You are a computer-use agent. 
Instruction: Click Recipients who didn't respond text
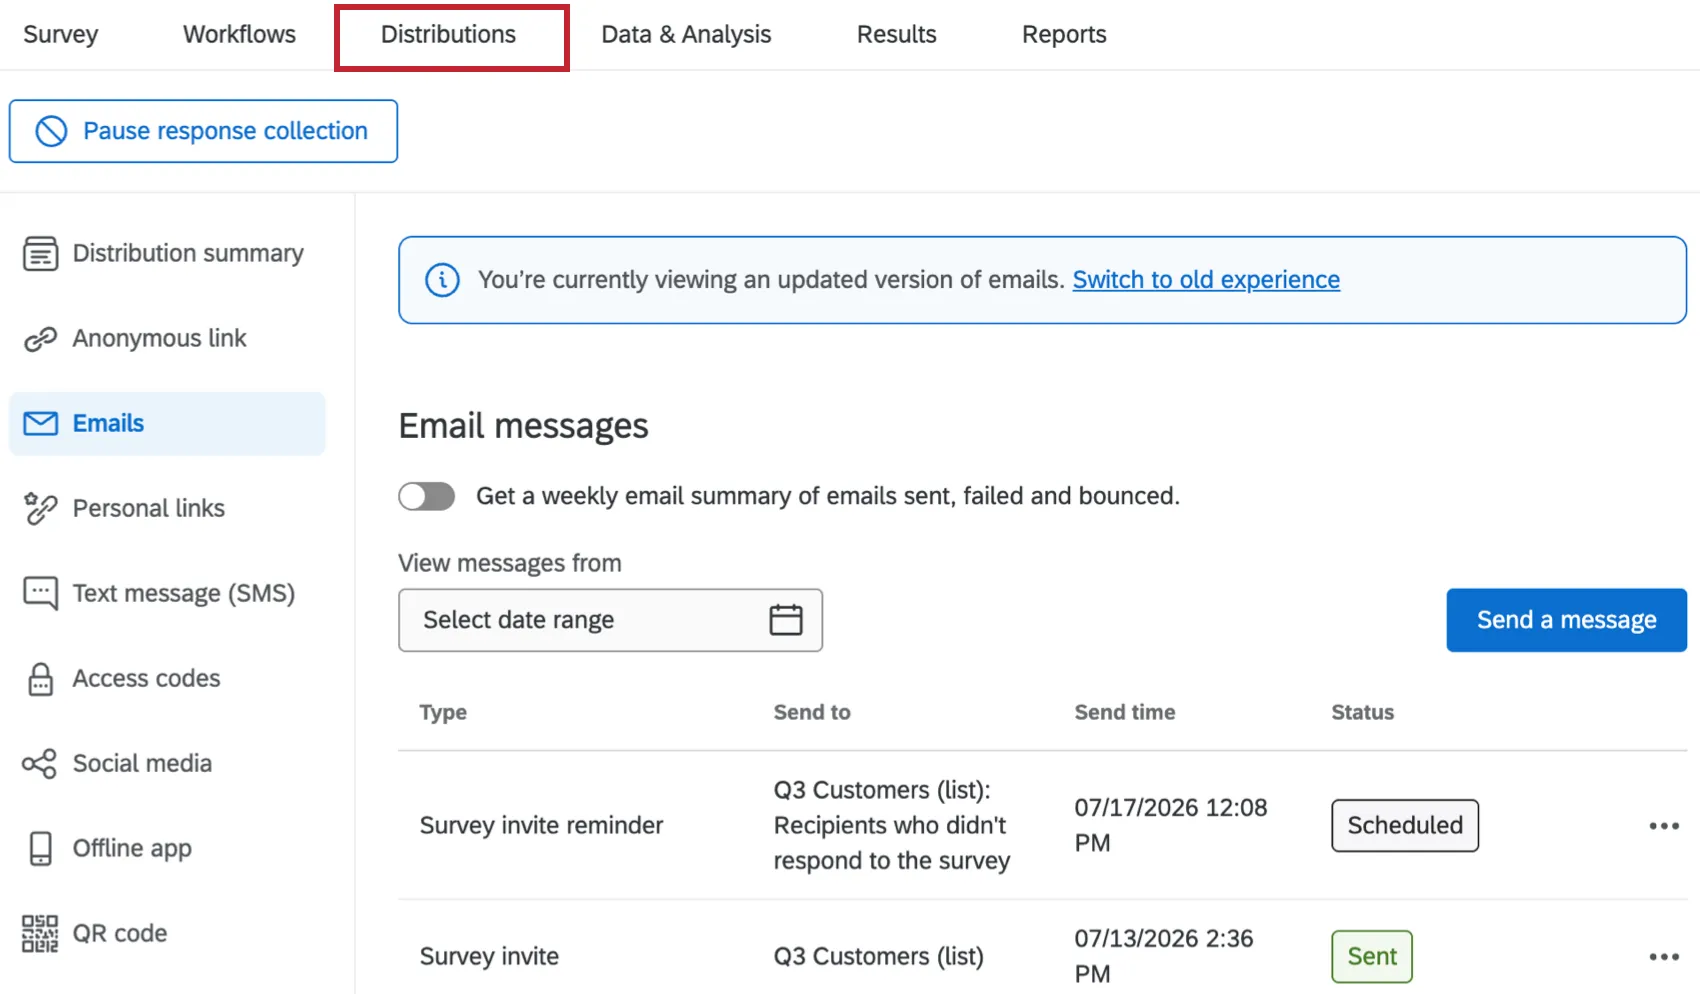892,844
